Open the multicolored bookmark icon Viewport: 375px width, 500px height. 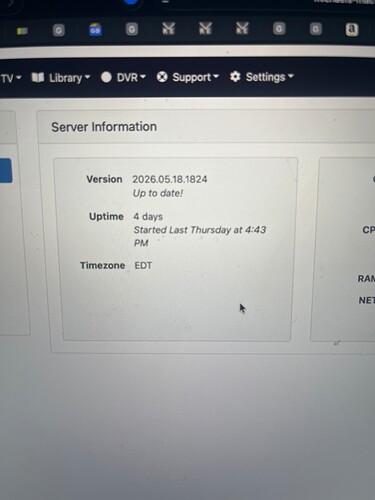pos(22,31)
